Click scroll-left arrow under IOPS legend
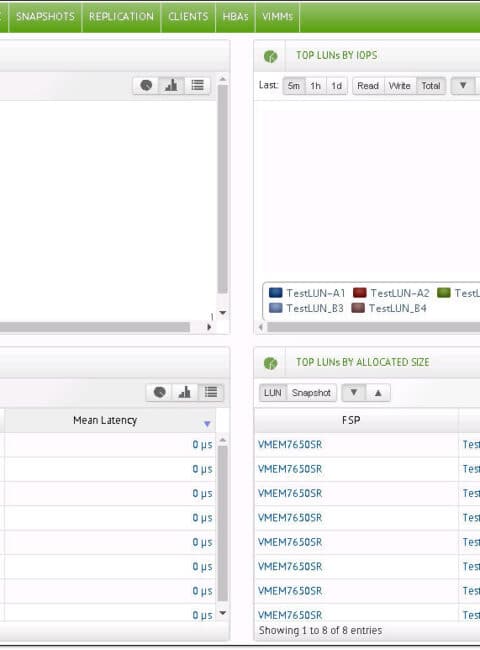Image resolution: width=480 pixels, height=650 pixels. (x=261, y=327)
